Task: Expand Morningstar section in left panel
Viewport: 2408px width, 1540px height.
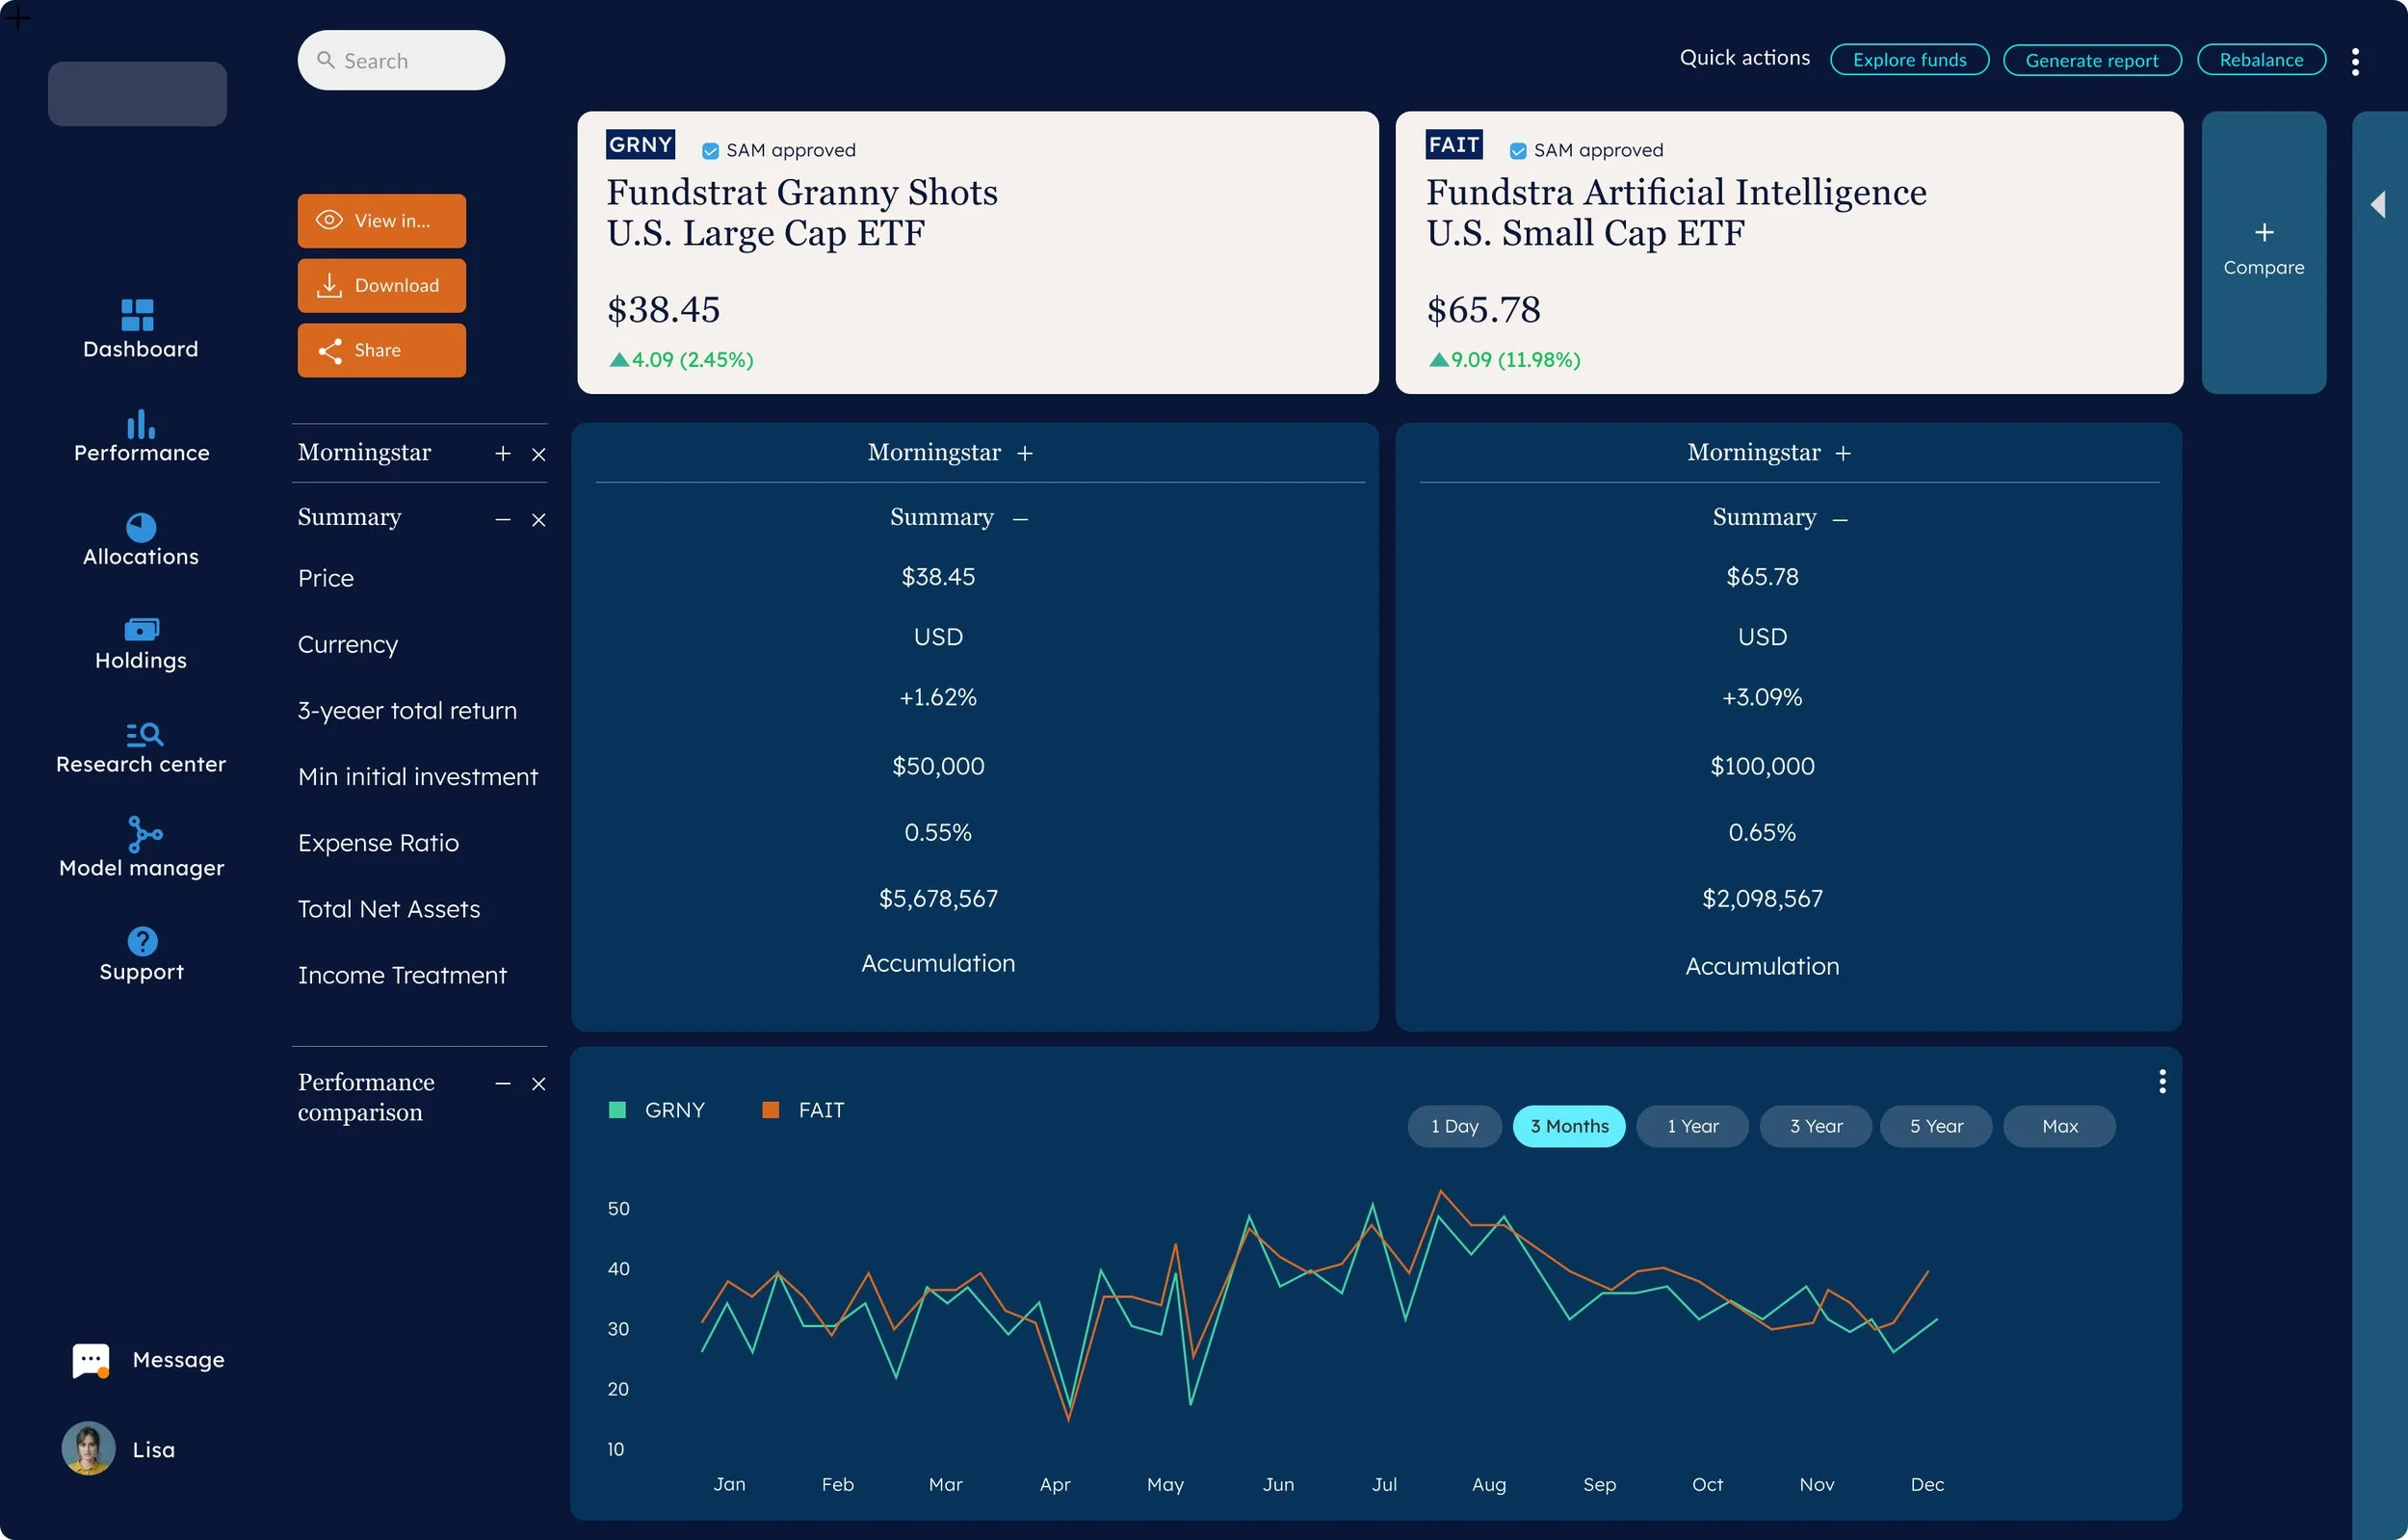Action: (502, 454)
